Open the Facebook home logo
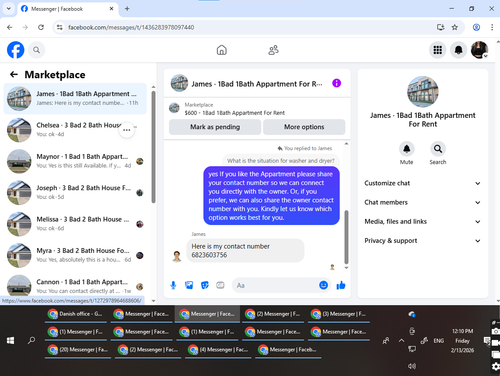 (16, 50)
